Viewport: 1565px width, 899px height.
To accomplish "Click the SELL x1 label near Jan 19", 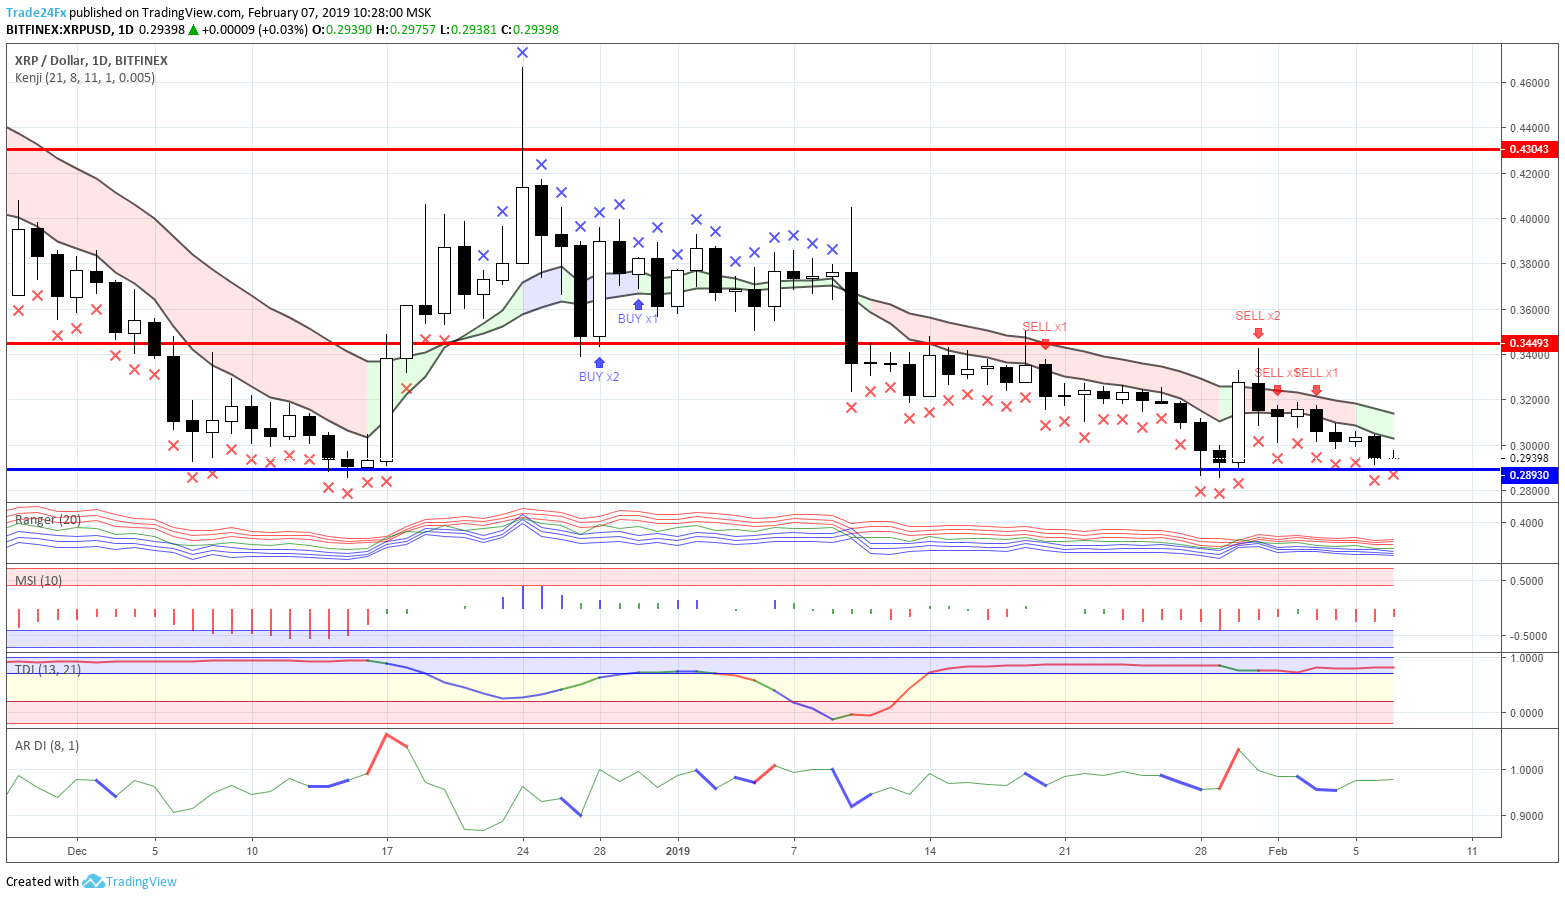I will pyautogui.click(x=1044, y=327).
